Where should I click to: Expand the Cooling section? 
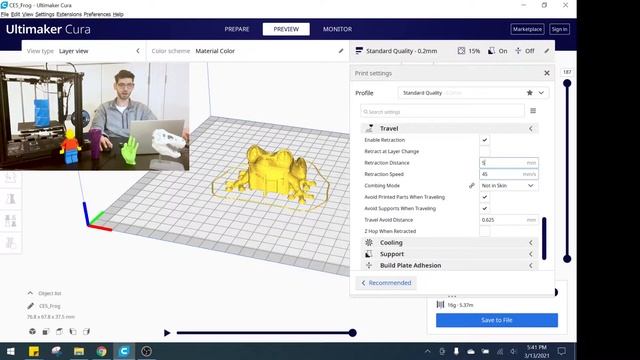click(531, 242)
